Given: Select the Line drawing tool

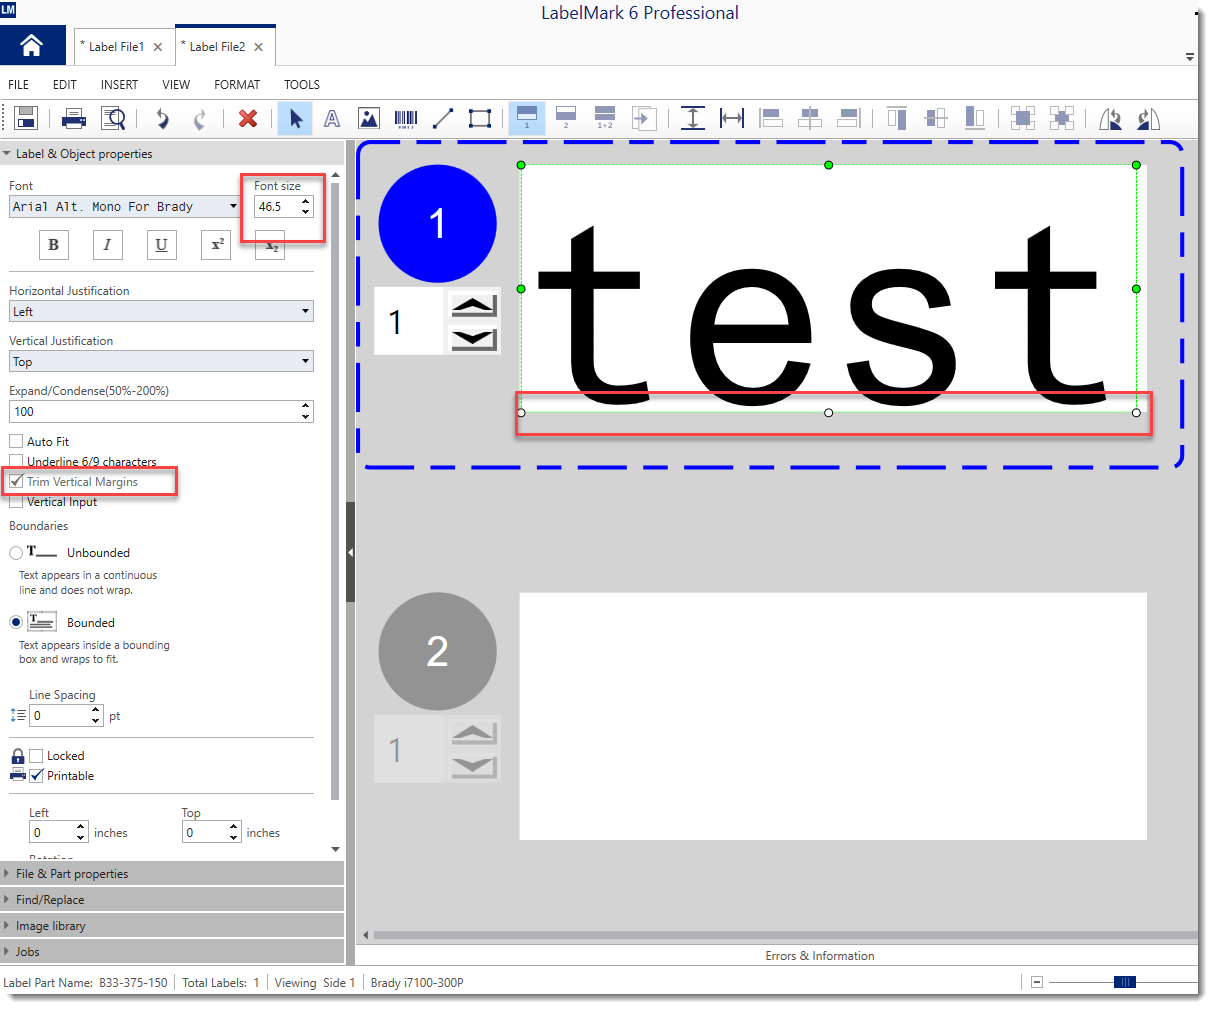Looking at the screenshot, I should pyautogui.click(x=443, y=119).
